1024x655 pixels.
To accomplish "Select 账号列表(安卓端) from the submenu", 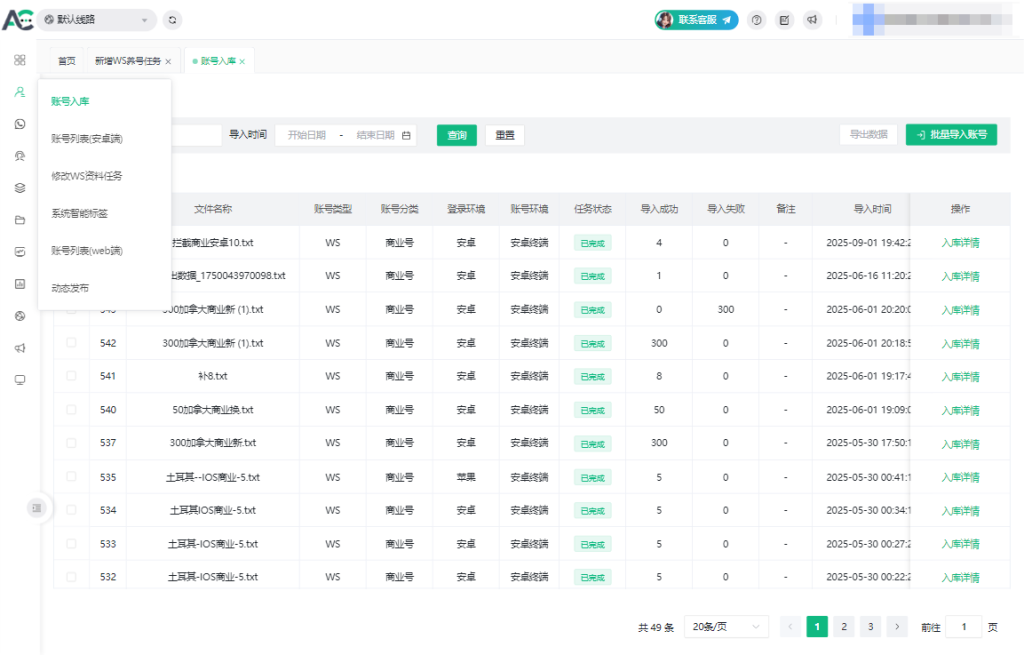I will (87, 138).
